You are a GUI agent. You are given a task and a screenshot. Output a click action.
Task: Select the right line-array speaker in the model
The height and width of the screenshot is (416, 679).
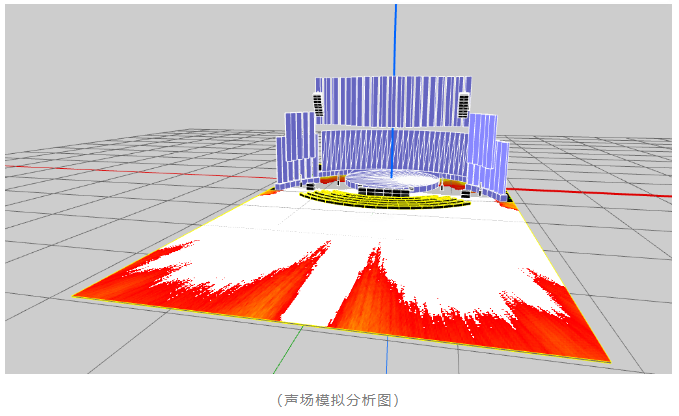click(463, 105)
